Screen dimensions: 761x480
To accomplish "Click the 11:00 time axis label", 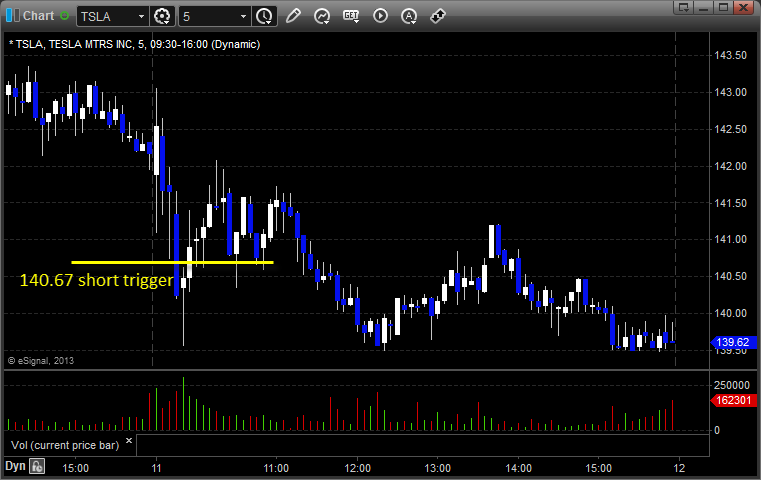I will [276, 468].
